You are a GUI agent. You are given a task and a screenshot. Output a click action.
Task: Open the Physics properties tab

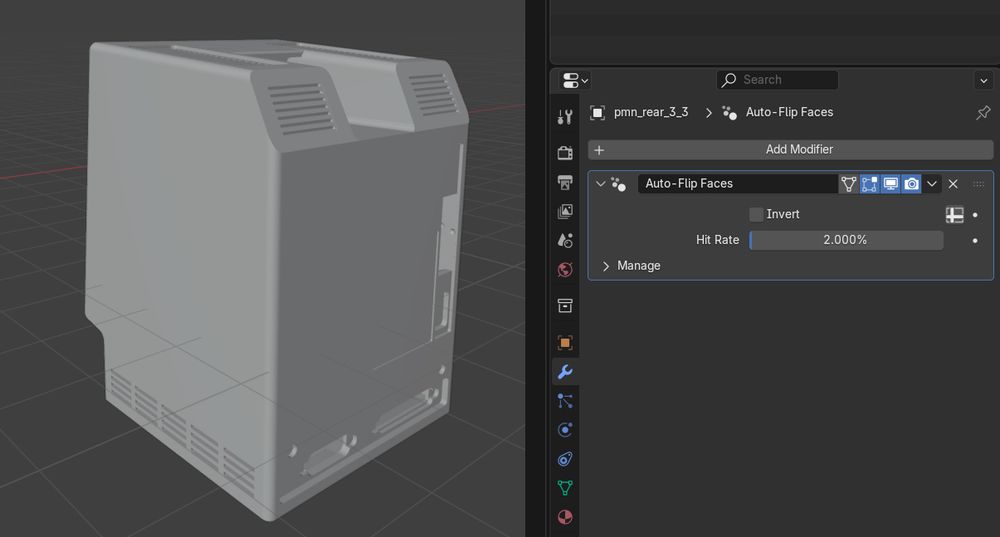coord(565,430)
